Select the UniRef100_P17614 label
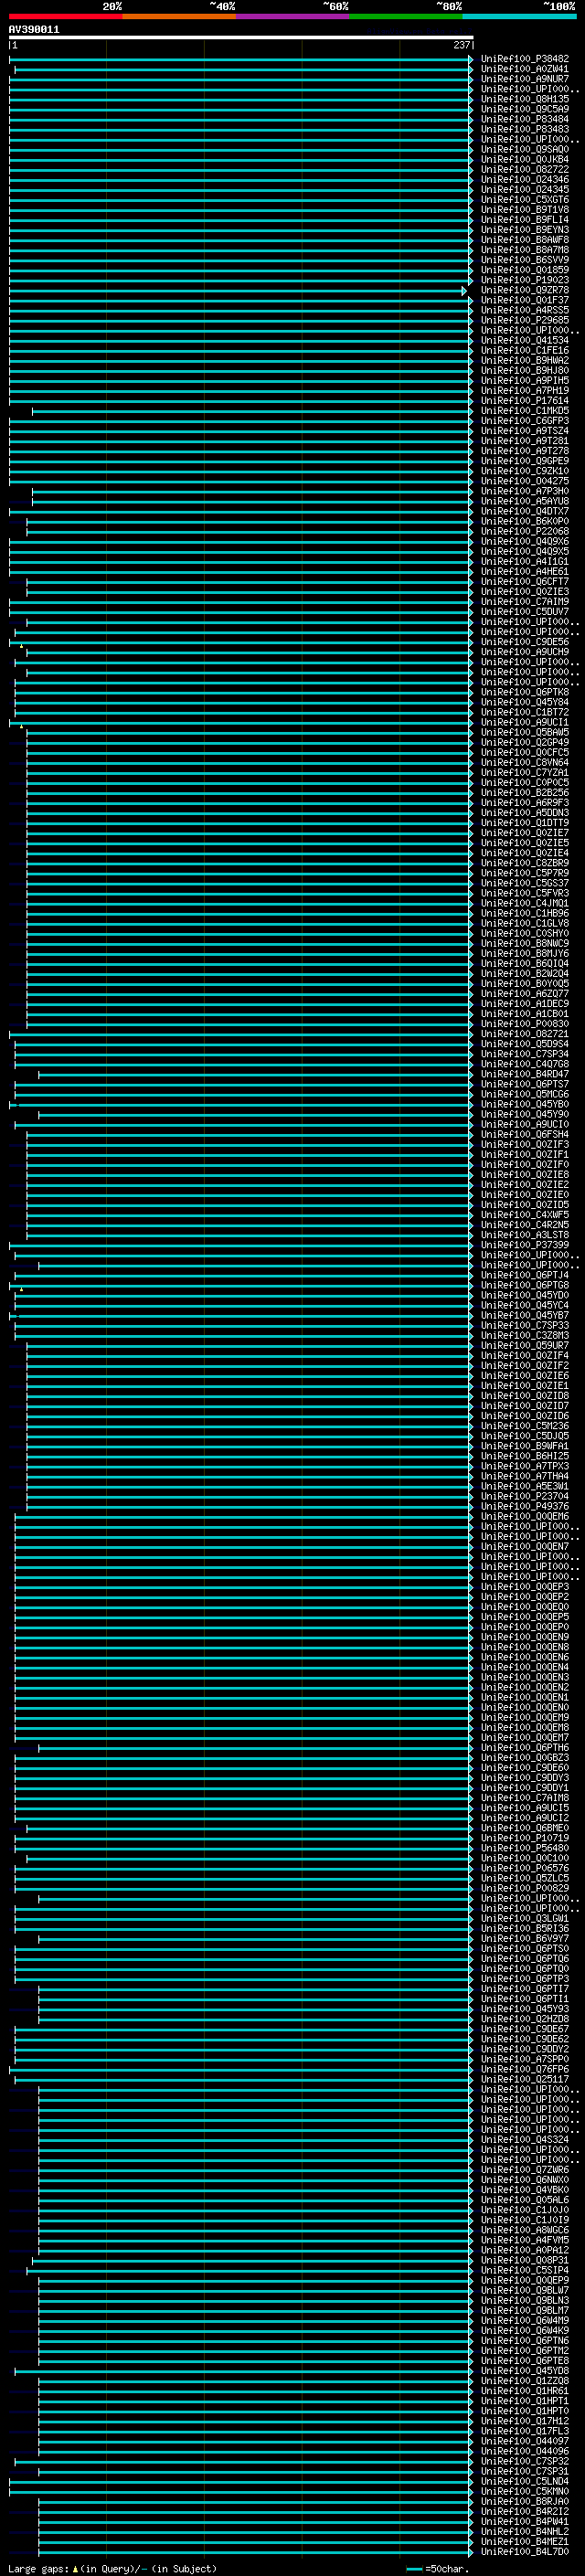This screenshot has height=2576, width=585. [525, 401]
